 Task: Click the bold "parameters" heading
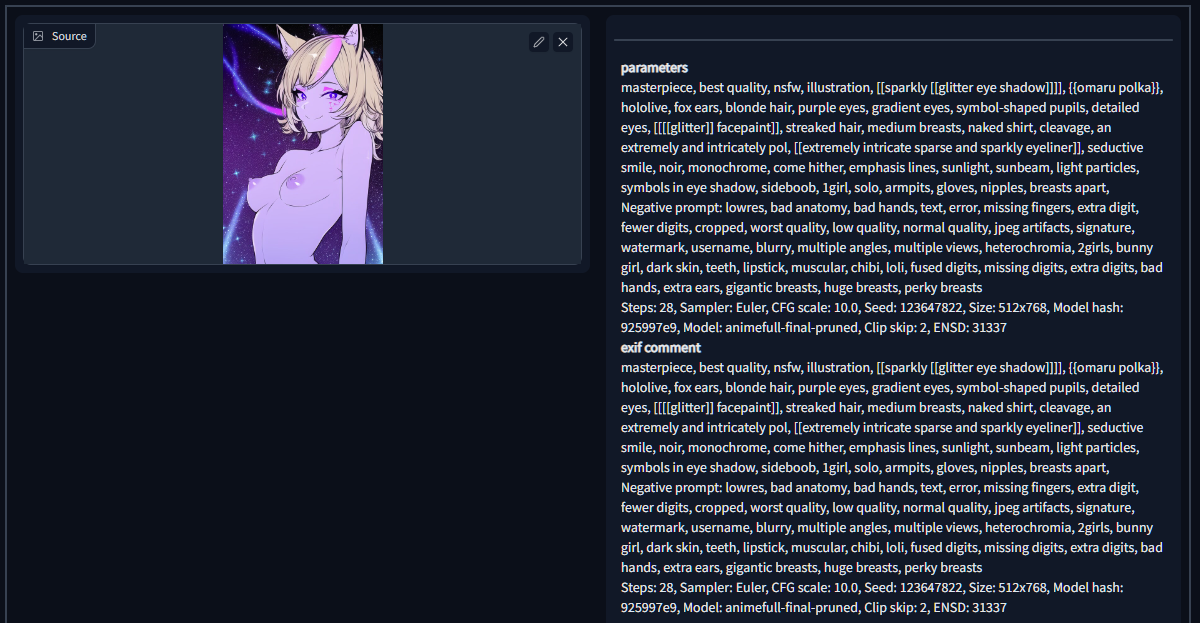pos(654,68)
